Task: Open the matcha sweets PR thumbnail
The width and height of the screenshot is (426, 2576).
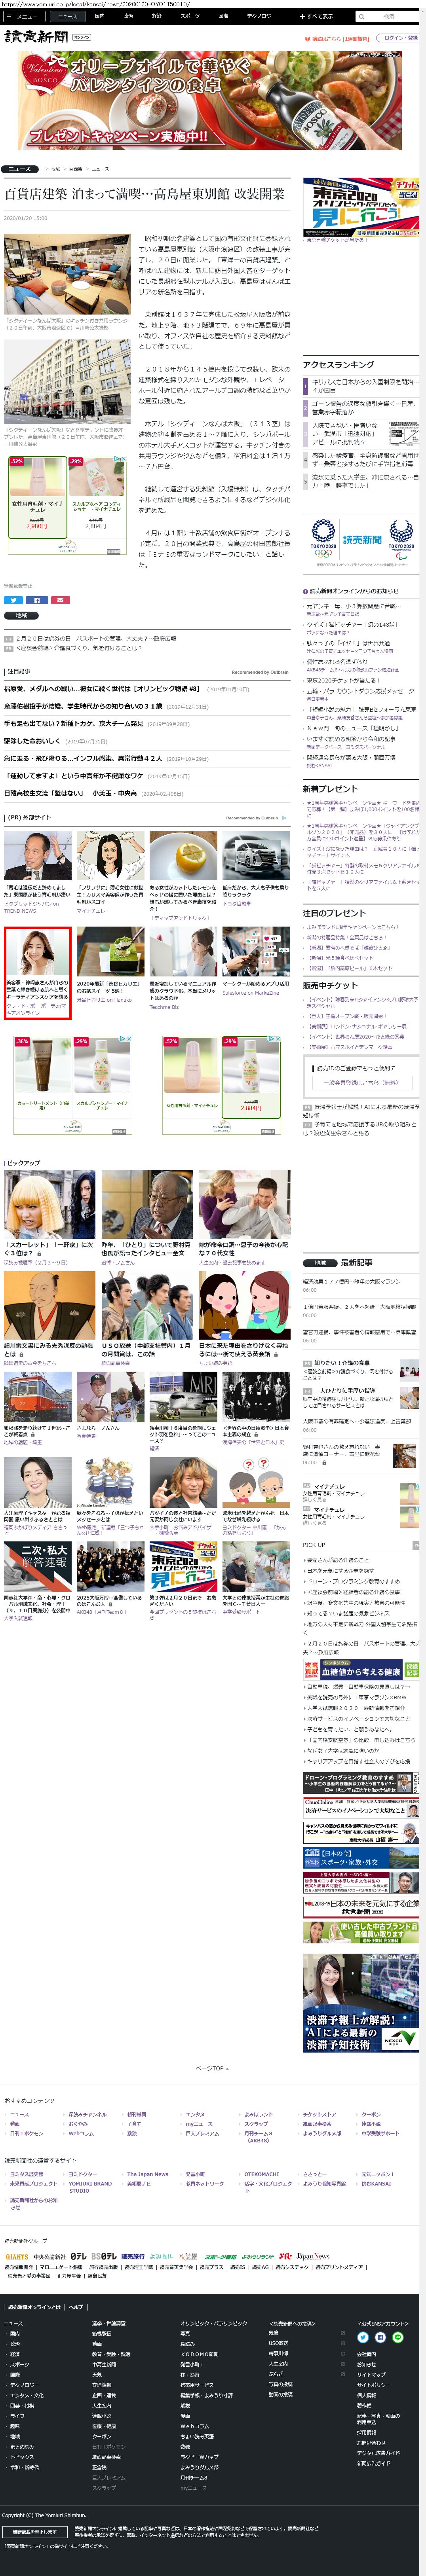Action: point(111,952)
